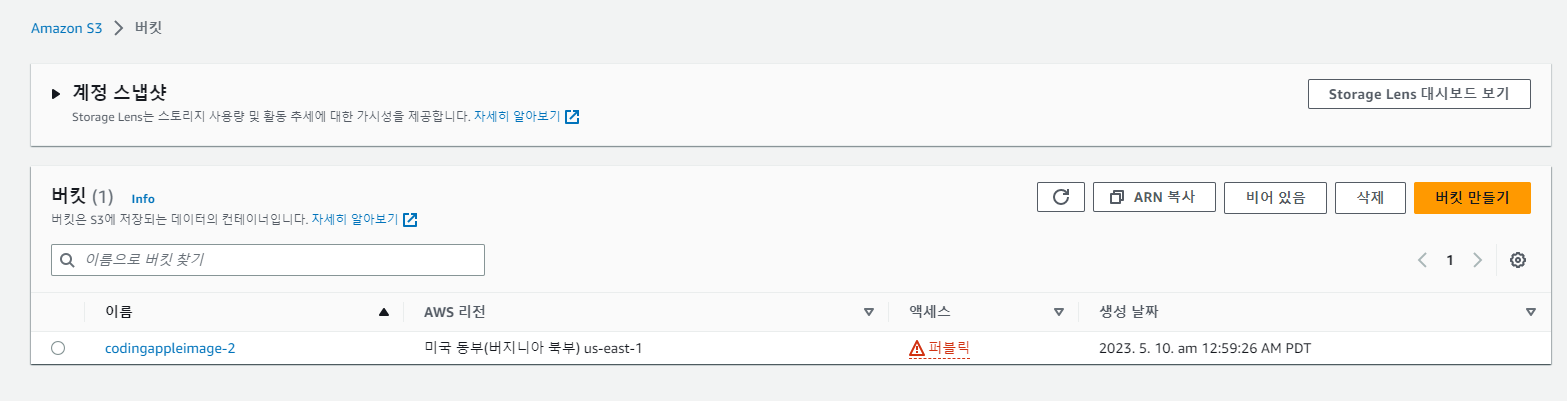Go to Amazon S3 breadcrumb
The image size is (1567, 401).
(x=67, y=28)
